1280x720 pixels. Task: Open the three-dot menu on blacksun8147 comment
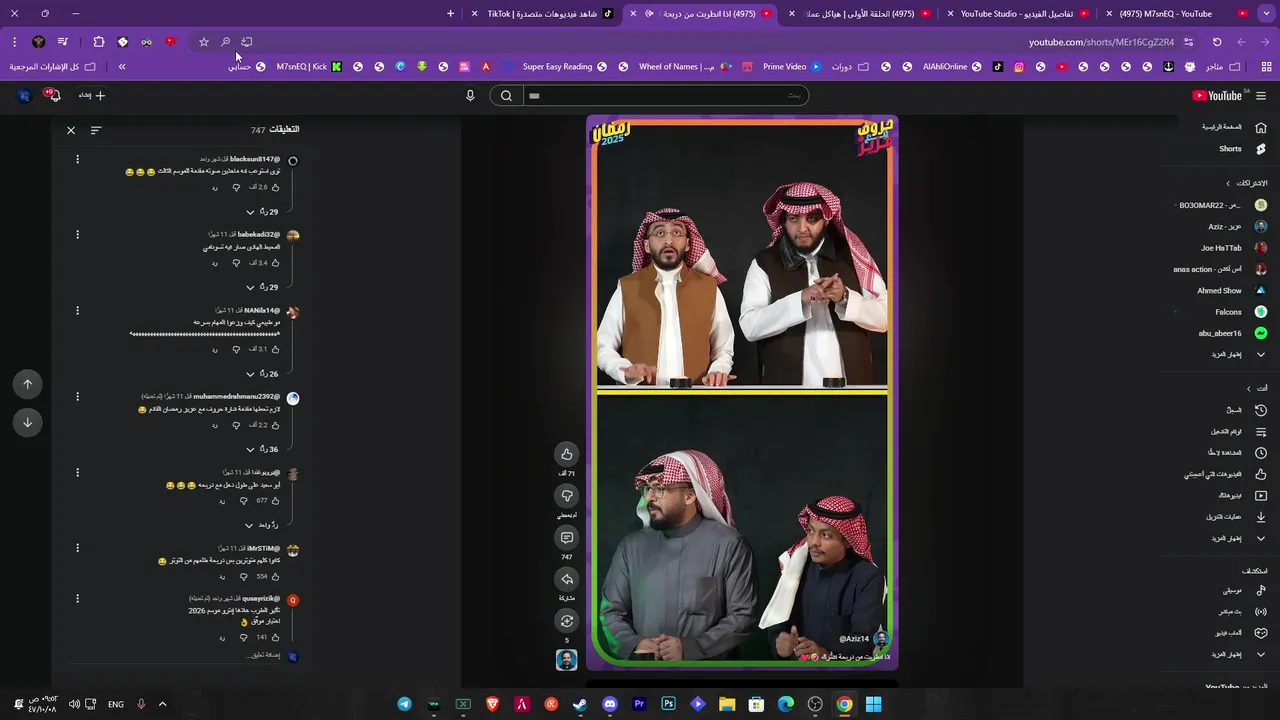[x=77, y=160]
